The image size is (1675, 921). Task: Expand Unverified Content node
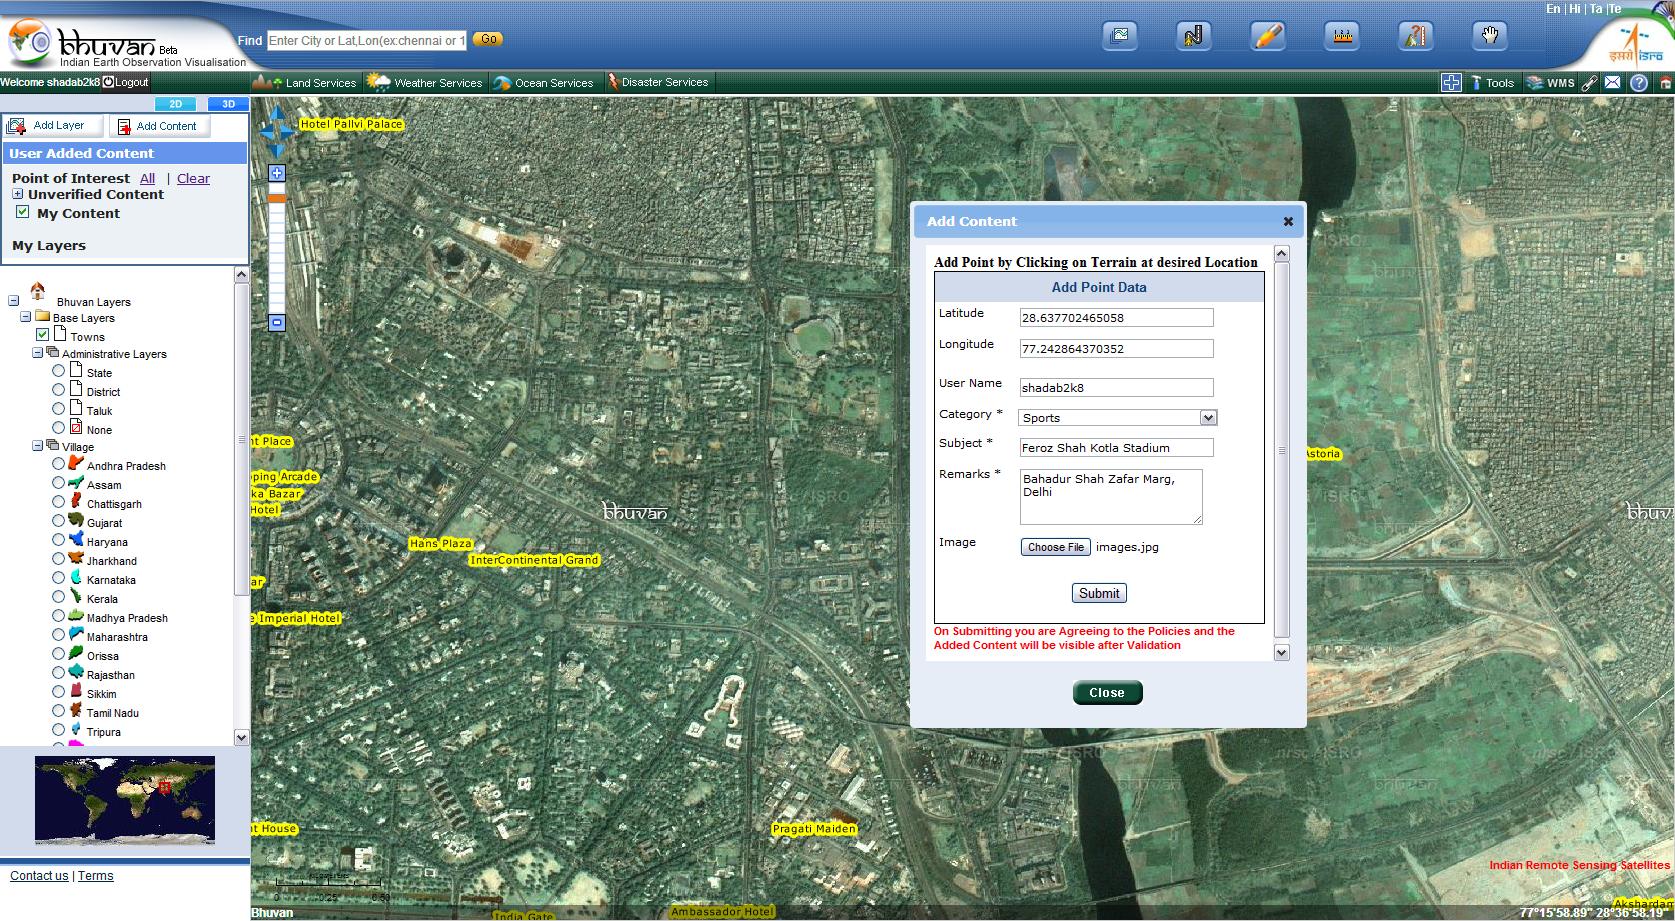[17, 194]
